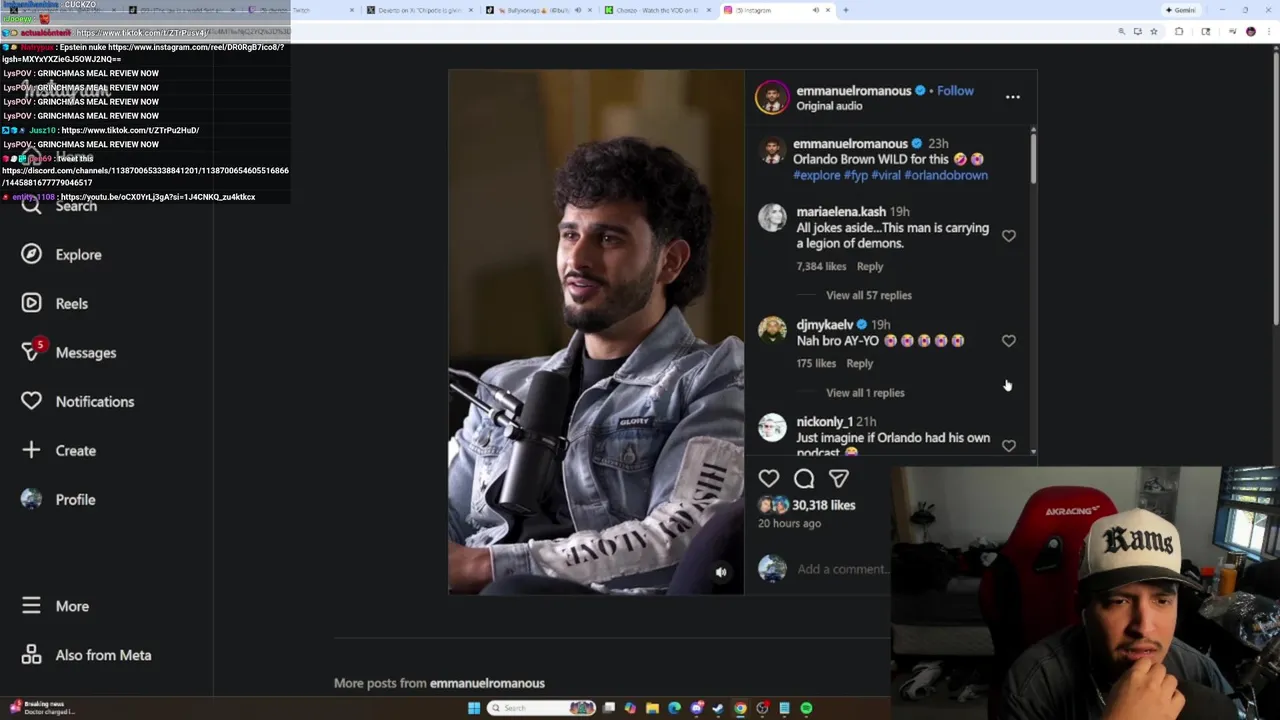
Task: Like djmykaelv's comment
Action: click(x=1008, y=341)
